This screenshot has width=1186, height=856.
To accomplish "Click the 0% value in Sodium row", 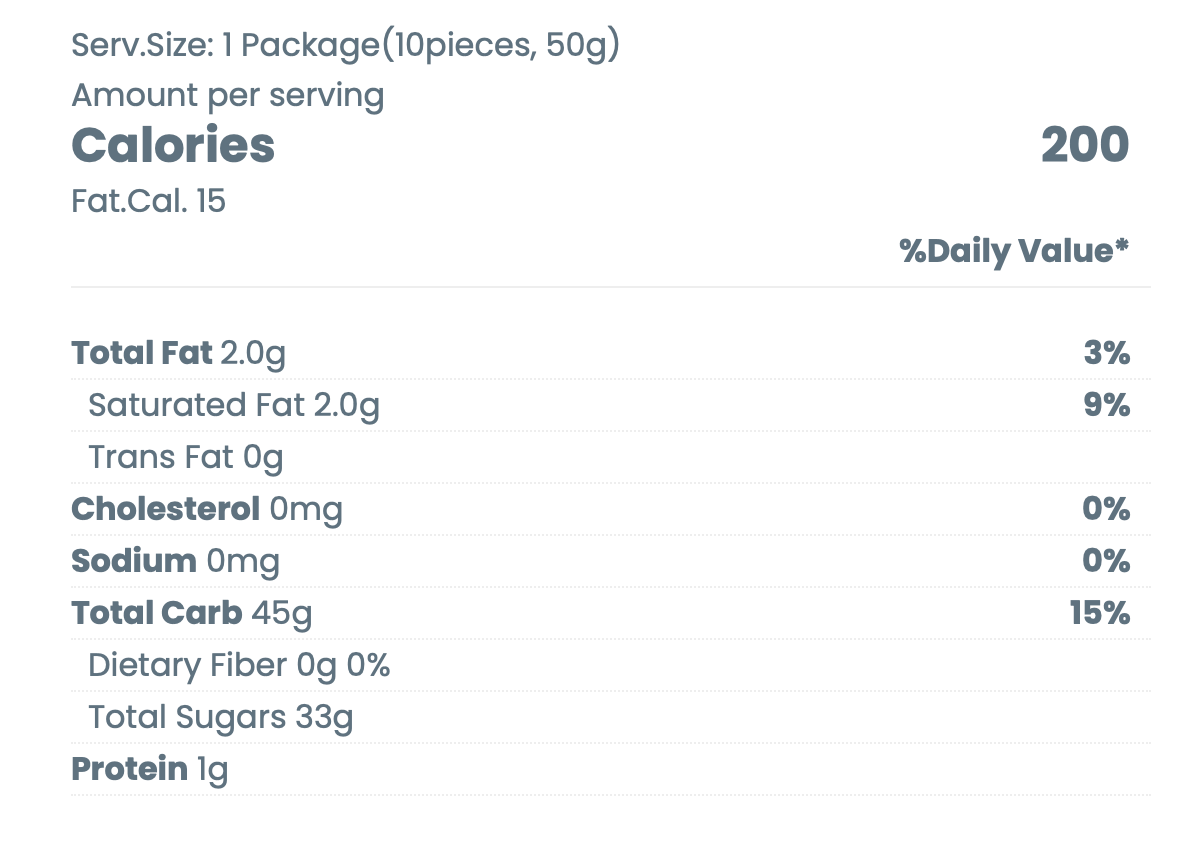I will 1107,561.
